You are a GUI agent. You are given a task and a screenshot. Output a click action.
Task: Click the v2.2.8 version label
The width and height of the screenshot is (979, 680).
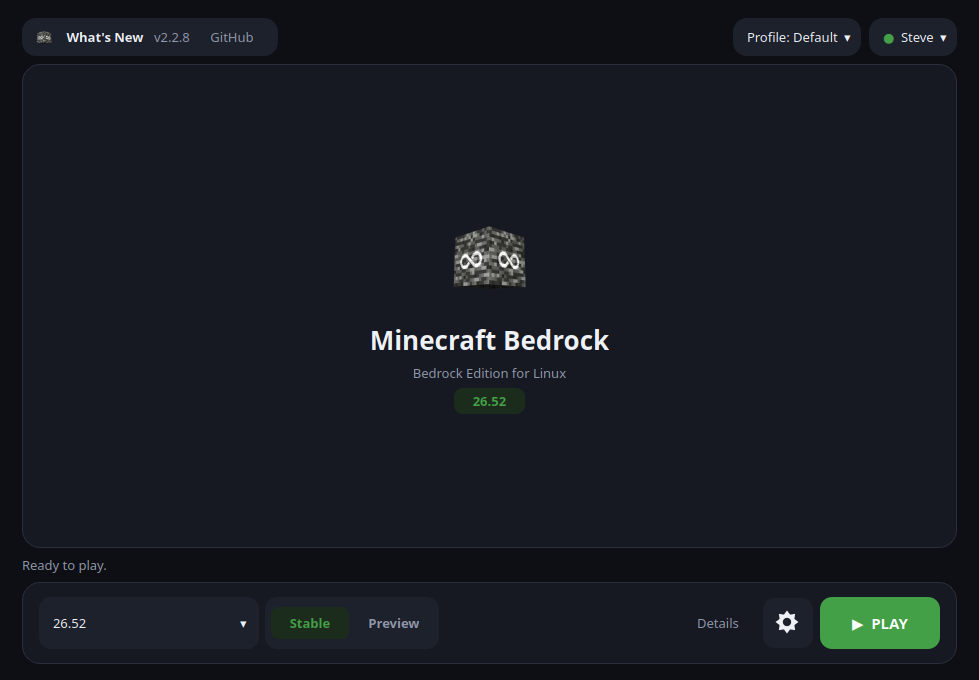(x=172, y=37)
